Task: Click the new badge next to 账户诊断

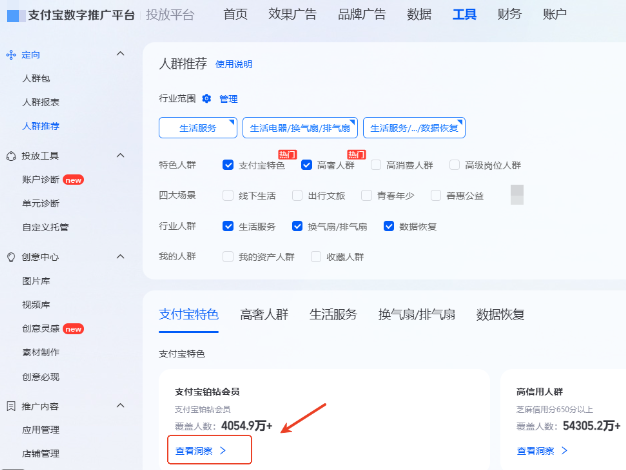Action: pyautogui.click(x=73, y=180)
